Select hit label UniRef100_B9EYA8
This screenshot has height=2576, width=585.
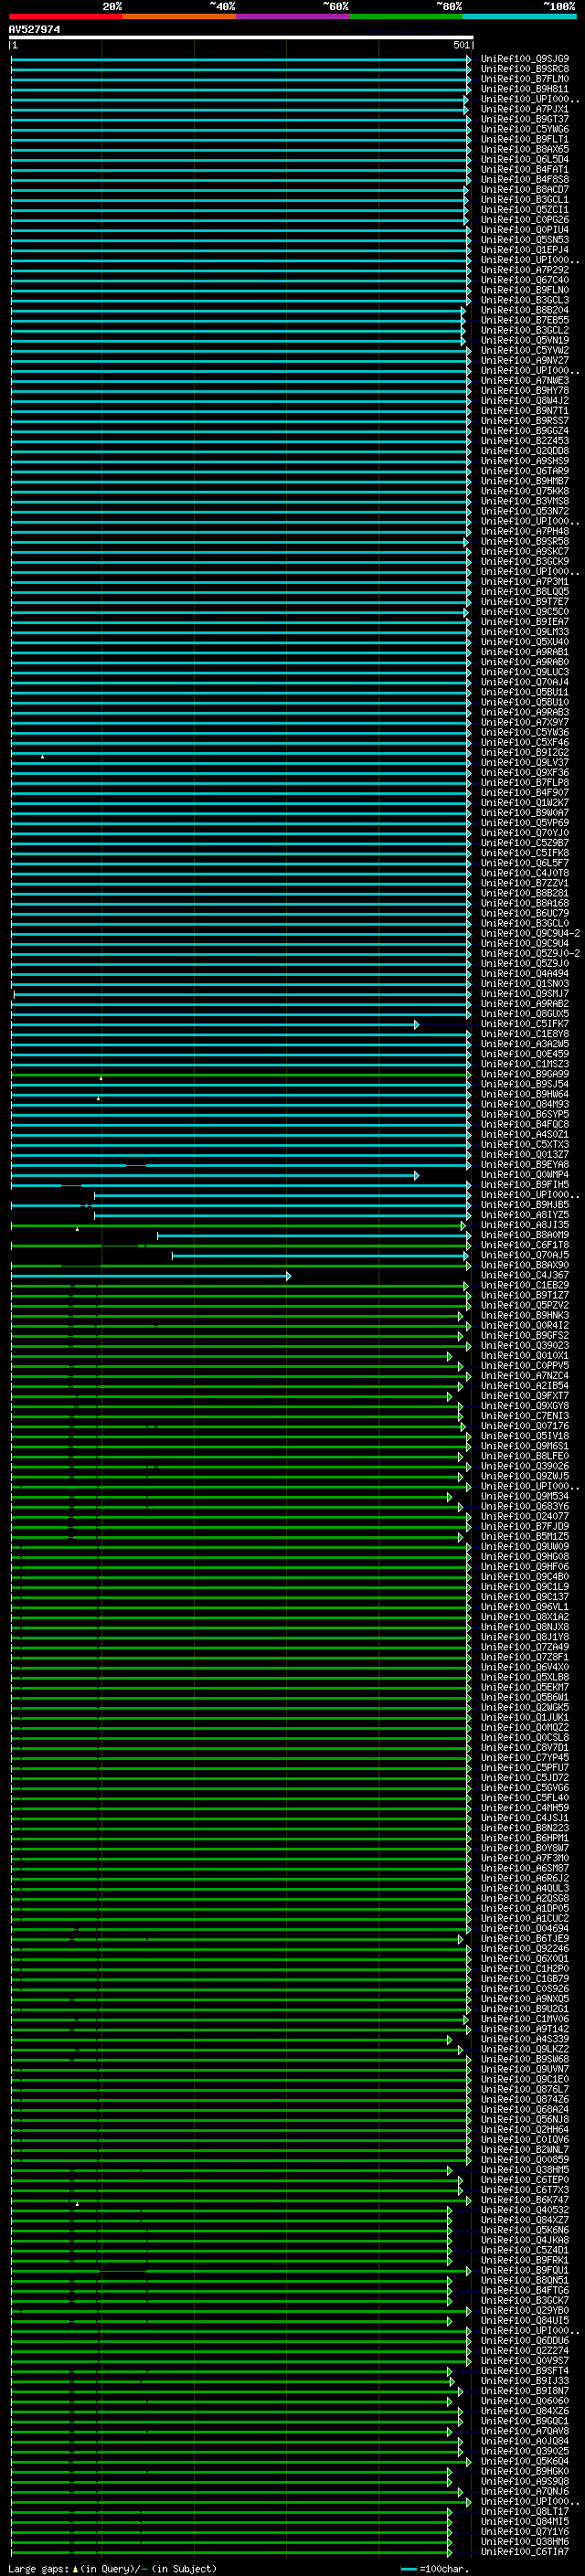tap(525, 1165)
